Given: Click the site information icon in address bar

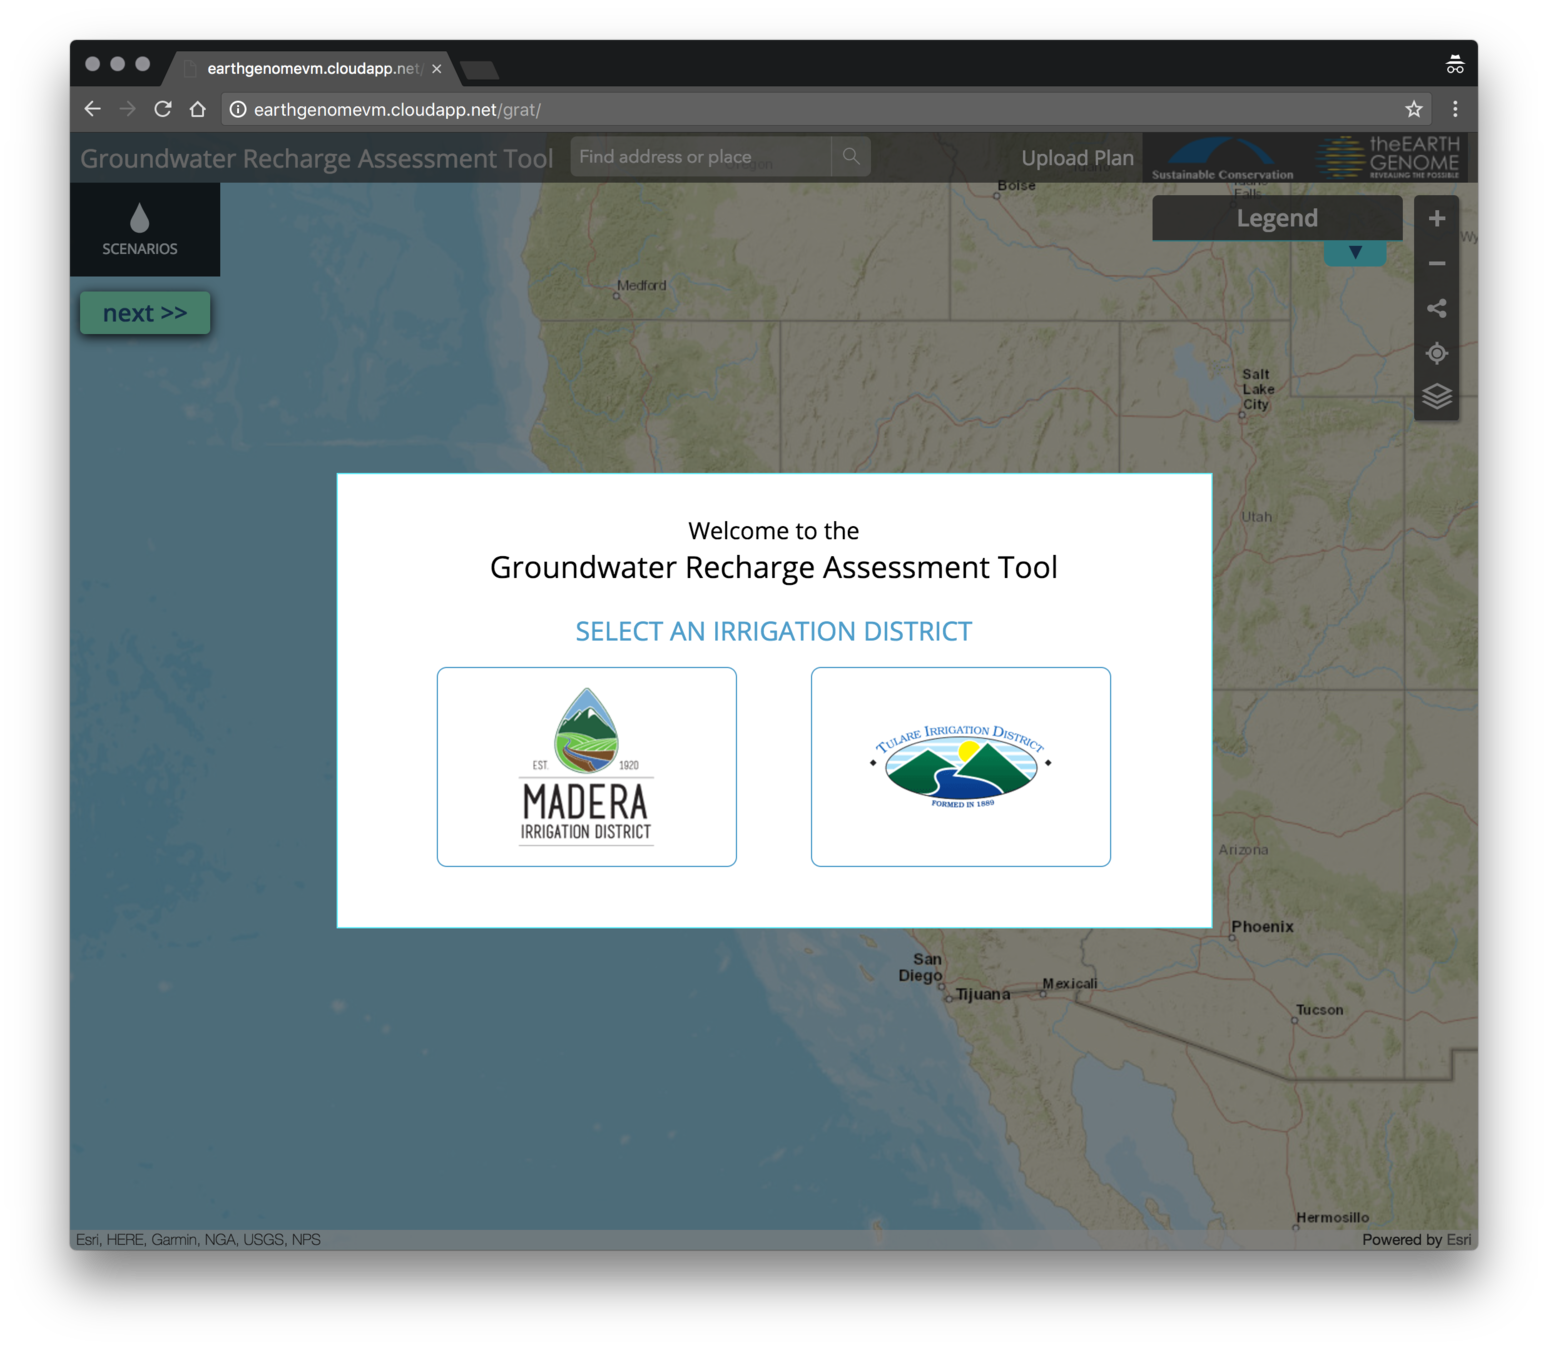Looking at the screenshot, I should 238,110.
